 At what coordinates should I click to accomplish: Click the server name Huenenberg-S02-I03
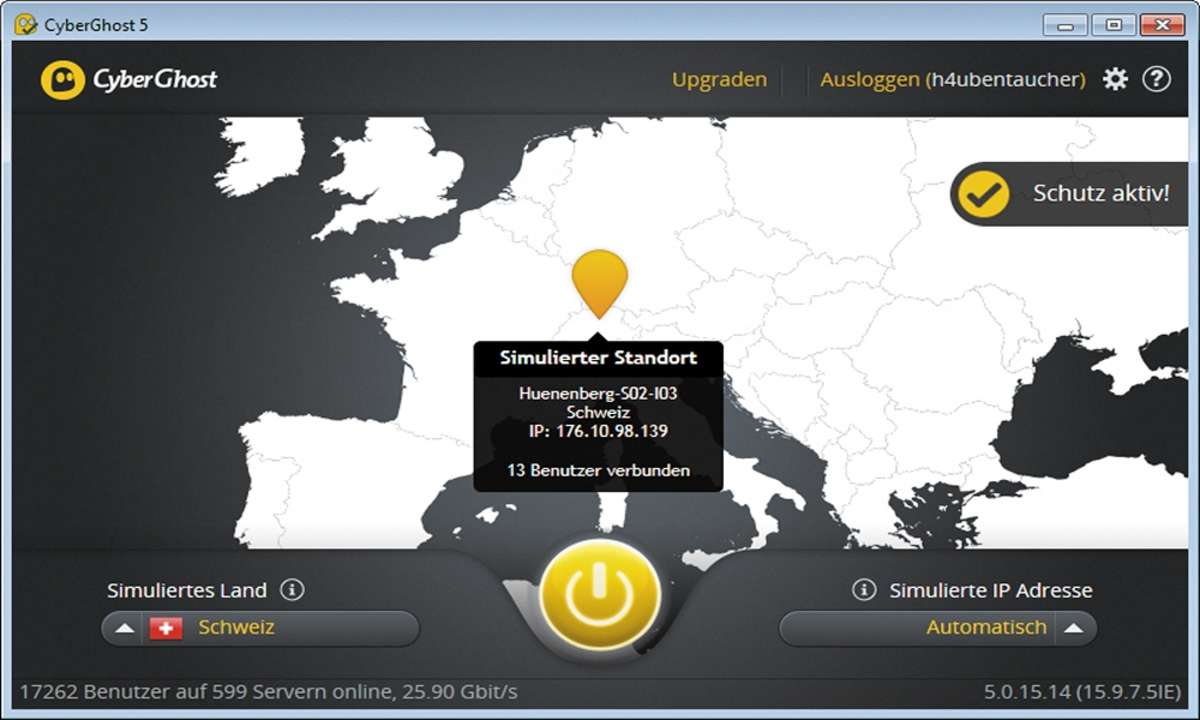coord(598,393)
